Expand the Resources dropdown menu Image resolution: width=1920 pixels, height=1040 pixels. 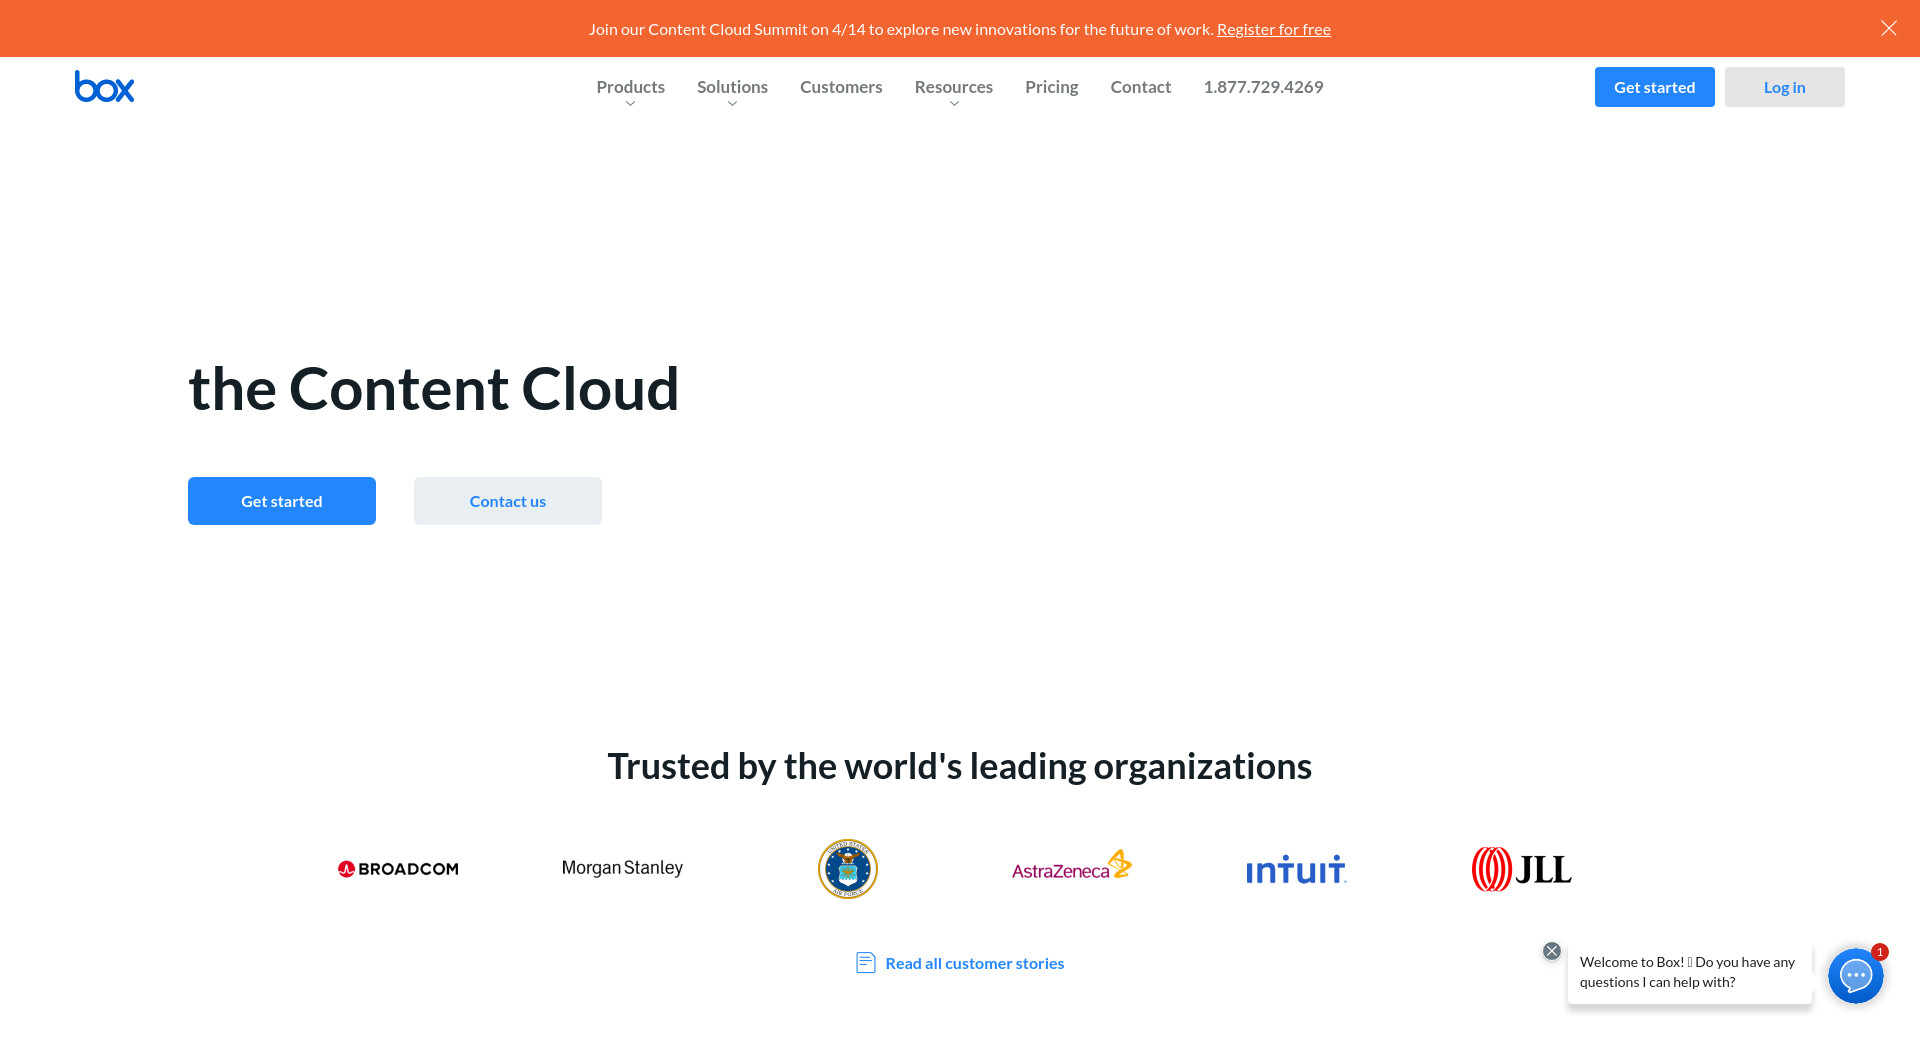pos(953,88)
